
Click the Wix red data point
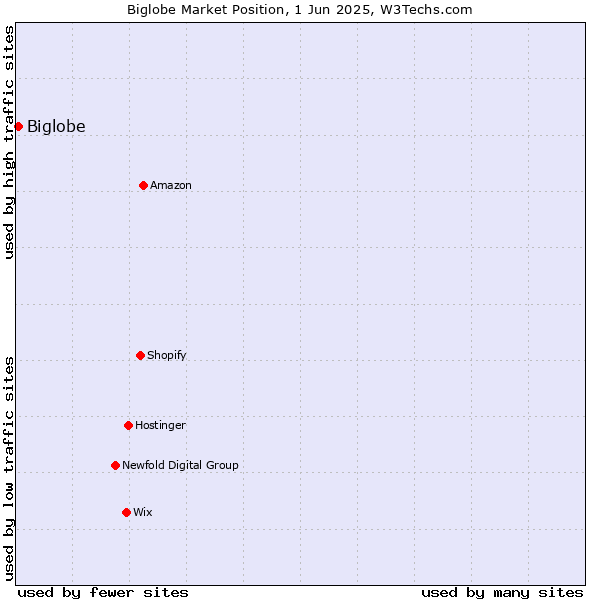[127, 513]
